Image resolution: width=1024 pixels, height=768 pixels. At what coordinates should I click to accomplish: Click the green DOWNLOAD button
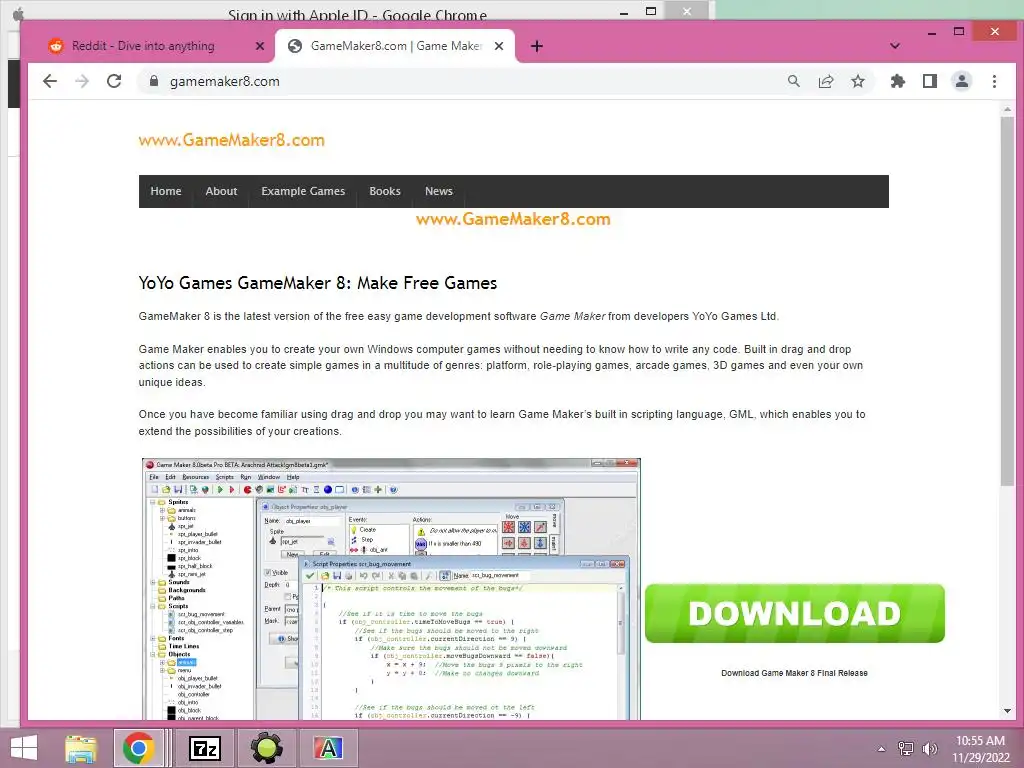pos(795,613)
